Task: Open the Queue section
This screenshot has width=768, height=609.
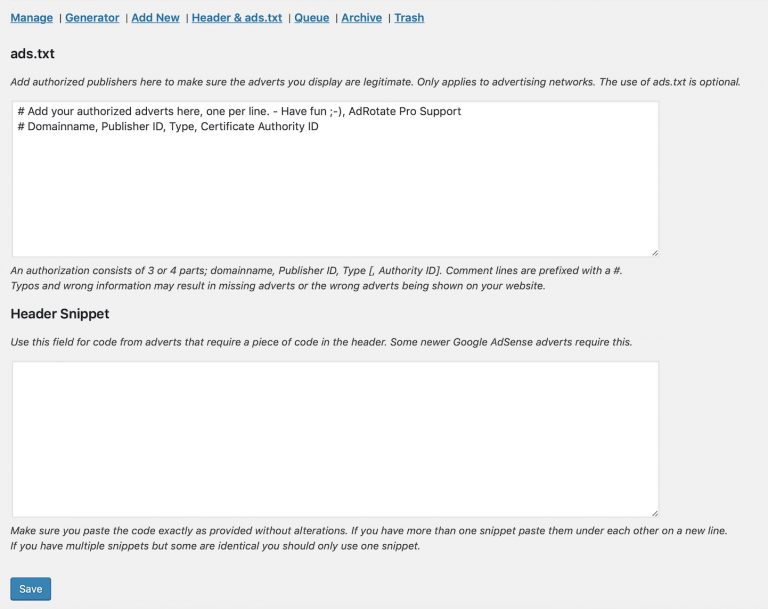Action: (x=311, y=18)
